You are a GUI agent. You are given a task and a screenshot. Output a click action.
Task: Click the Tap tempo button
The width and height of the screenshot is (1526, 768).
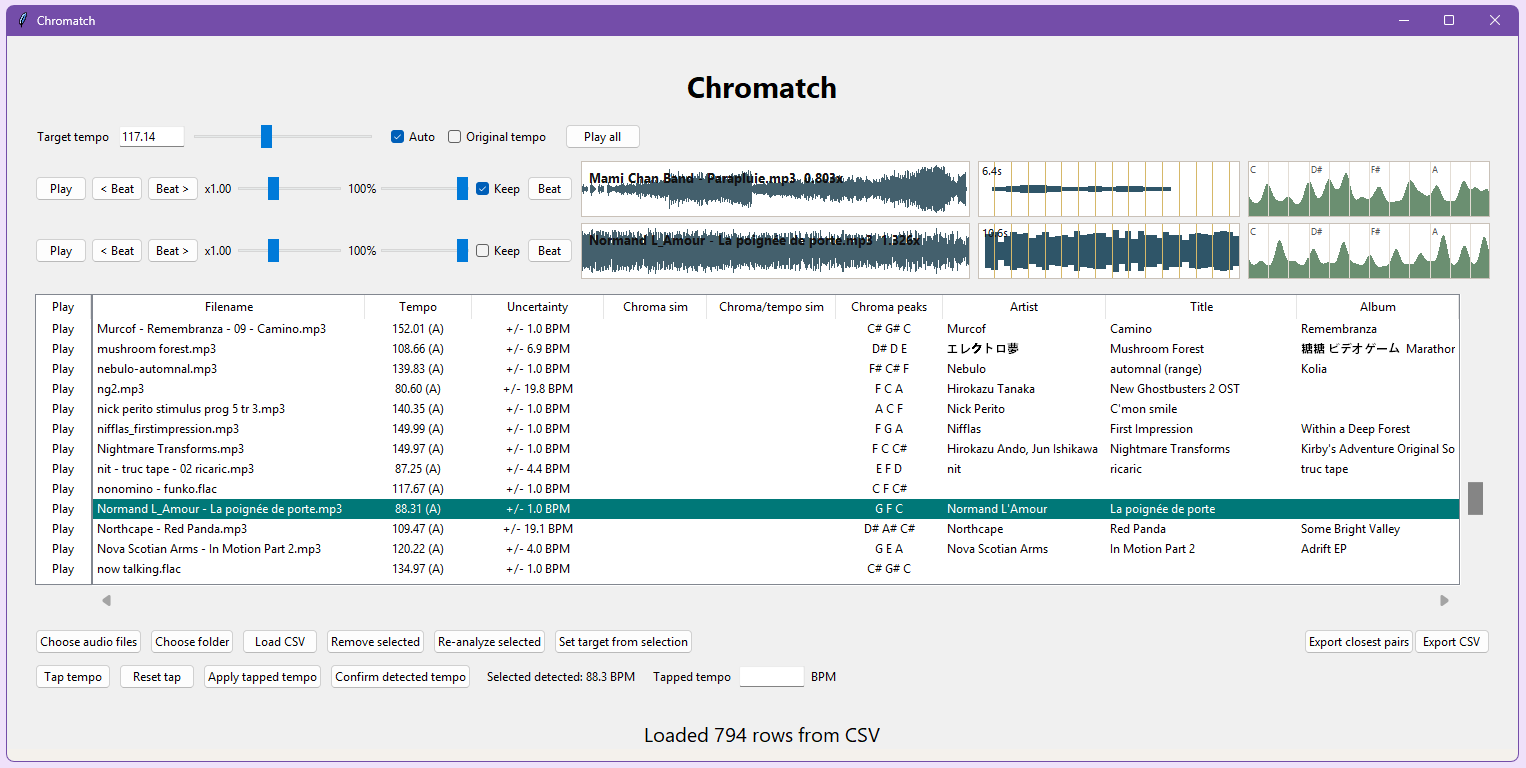click(x=73, y=677)
